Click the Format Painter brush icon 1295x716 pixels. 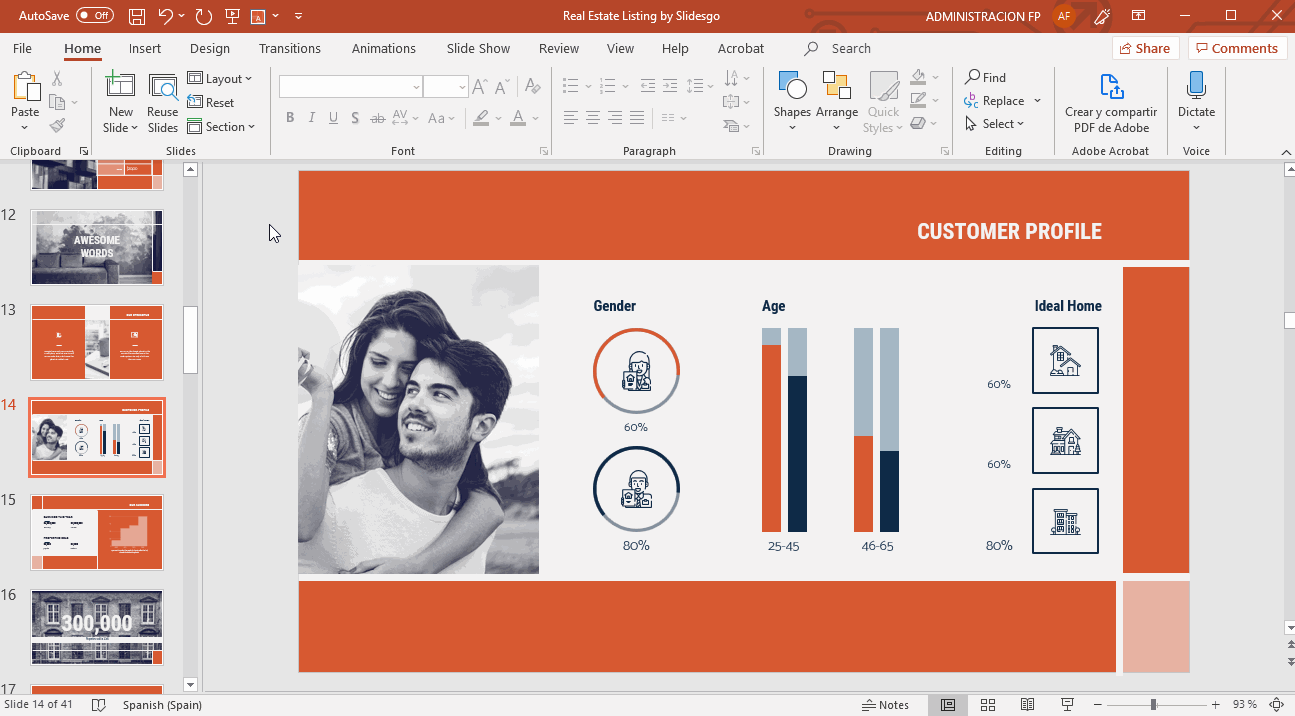tap(57, 126)
